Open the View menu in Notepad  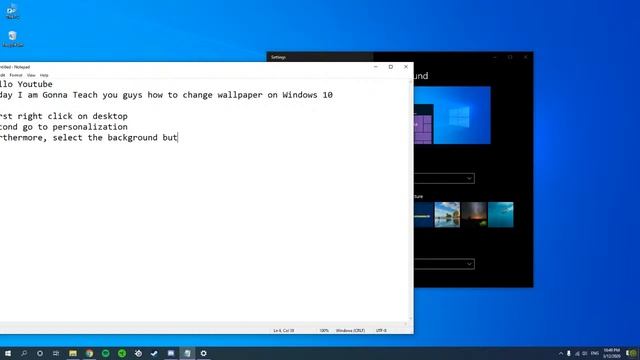pos(31,75)
